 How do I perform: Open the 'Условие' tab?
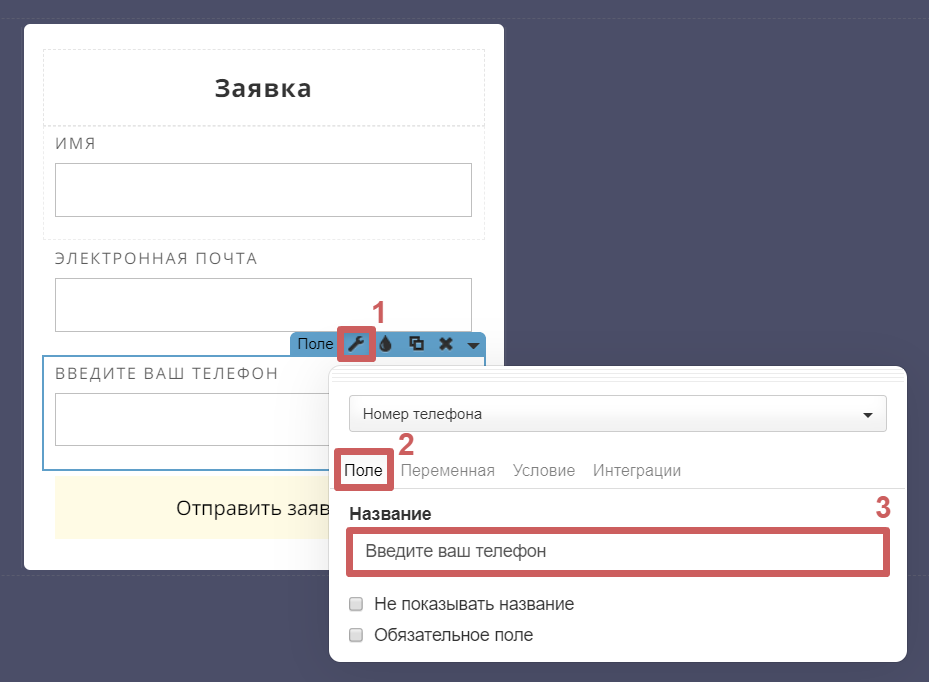coord(543,470)
